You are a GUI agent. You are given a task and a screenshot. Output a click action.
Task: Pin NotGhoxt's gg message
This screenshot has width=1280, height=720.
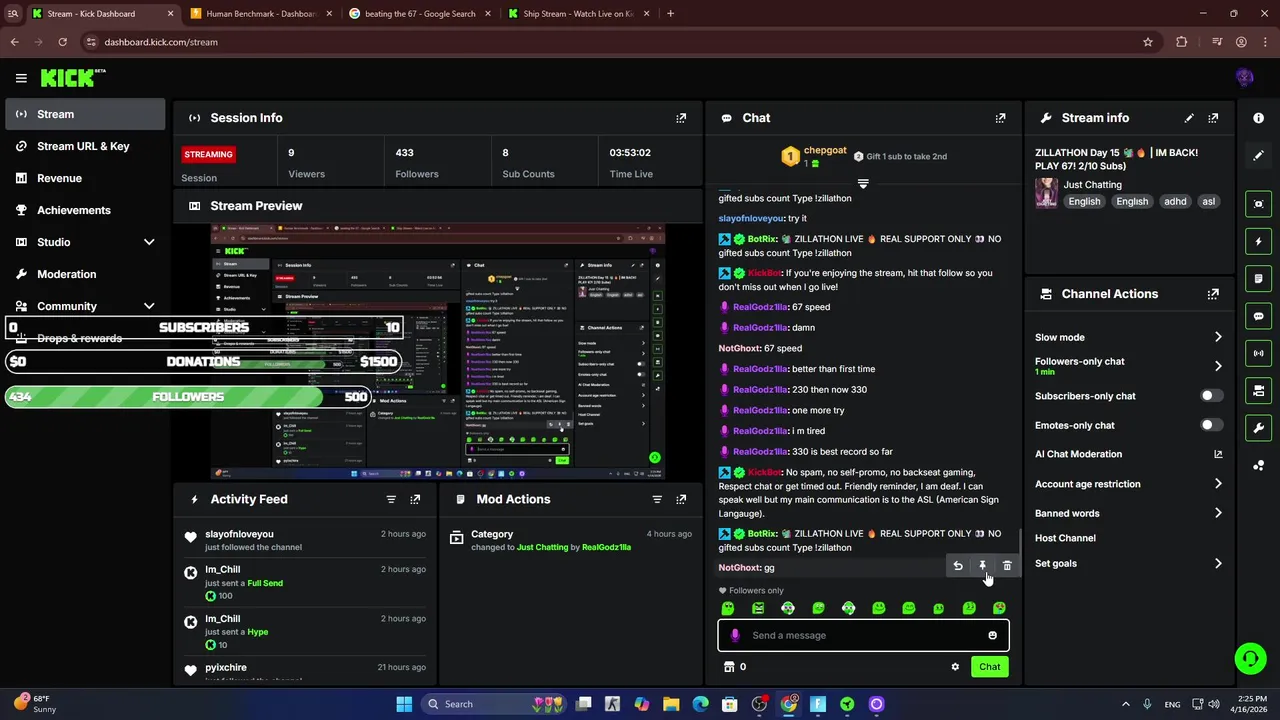tap(982, 566)
